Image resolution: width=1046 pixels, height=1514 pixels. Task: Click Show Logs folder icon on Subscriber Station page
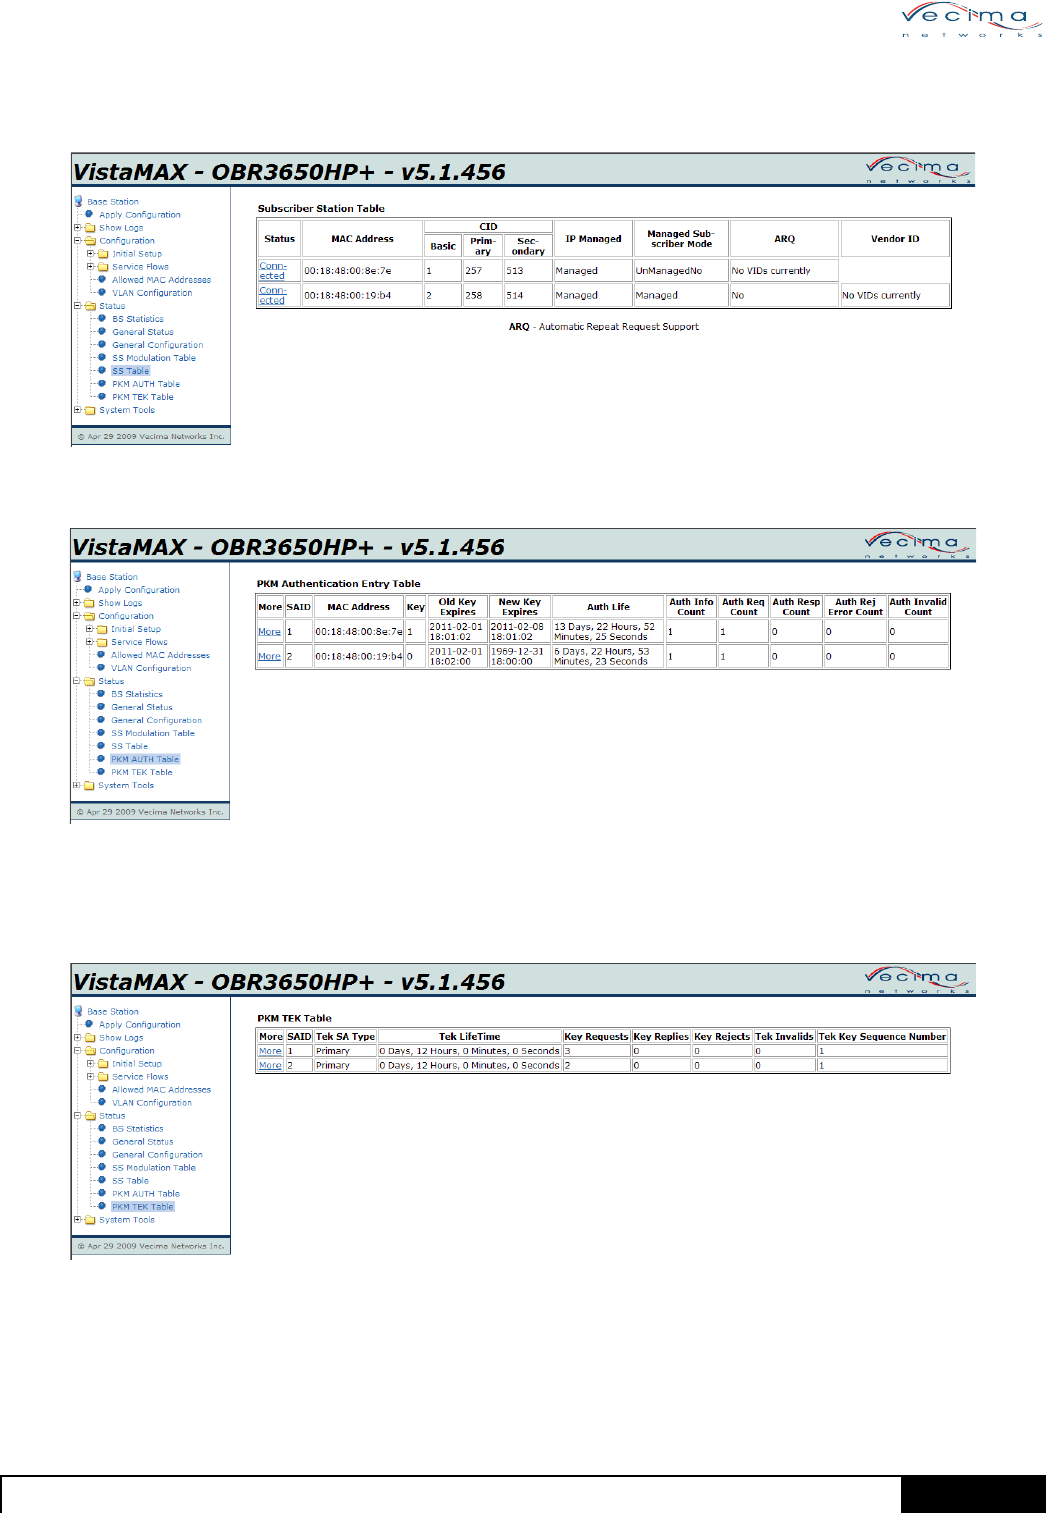pos(90,228)
